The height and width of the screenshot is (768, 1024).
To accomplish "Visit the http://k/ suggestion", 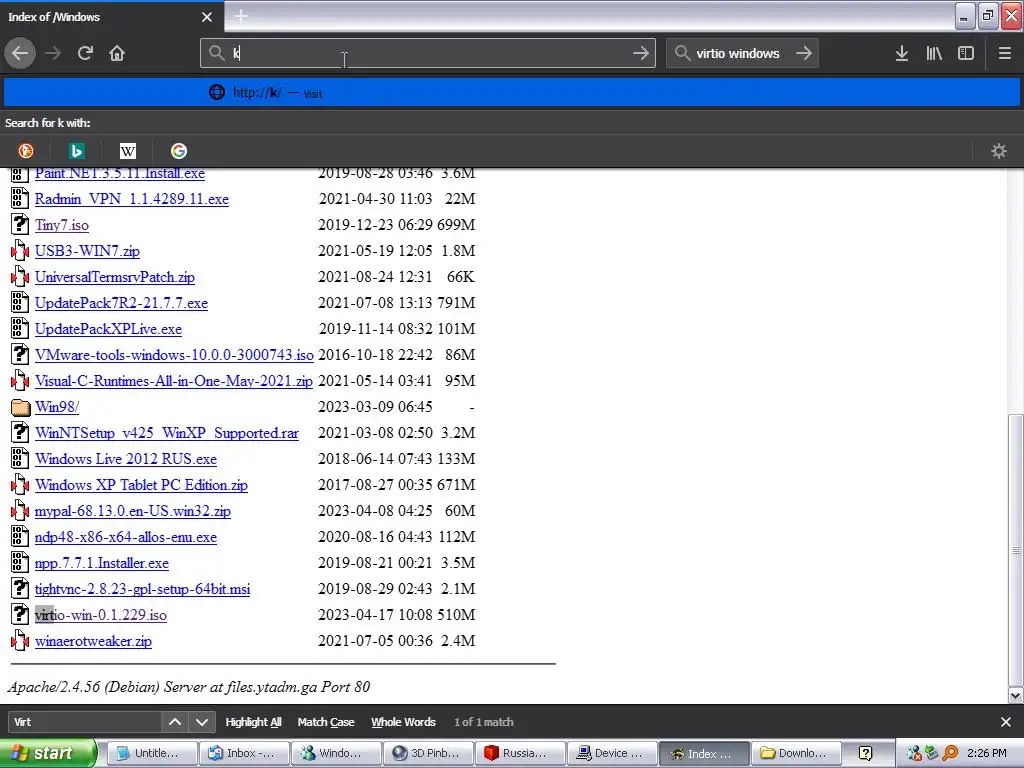I will (x=512, y=93).
